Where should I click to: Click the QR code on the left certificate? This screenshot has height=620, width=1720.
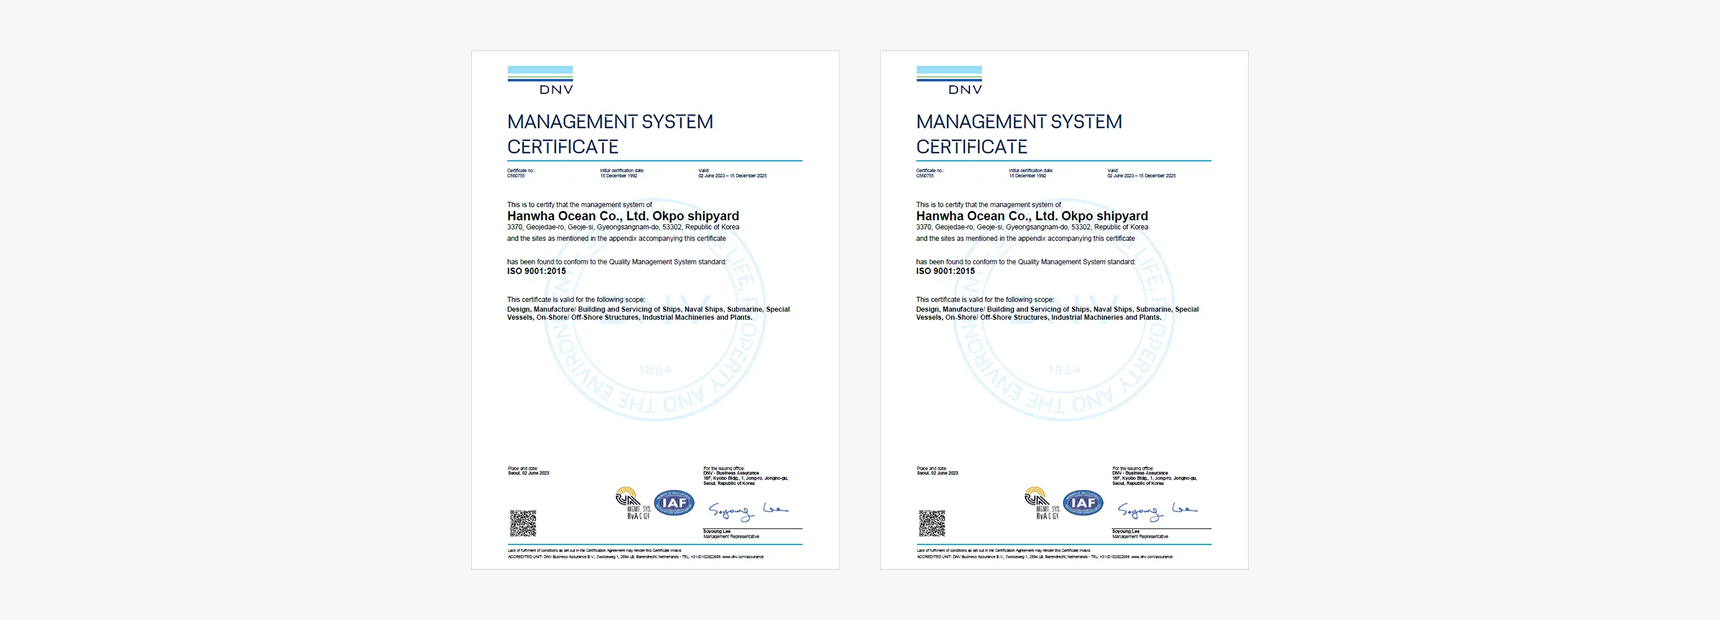[523, 523]
